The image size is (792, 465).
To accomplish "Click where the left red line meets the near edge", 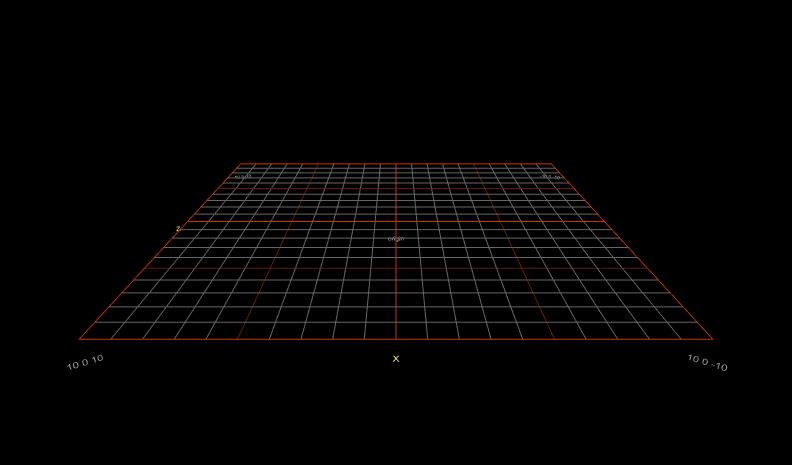I will pyautogui.click(x=238, y=339).
